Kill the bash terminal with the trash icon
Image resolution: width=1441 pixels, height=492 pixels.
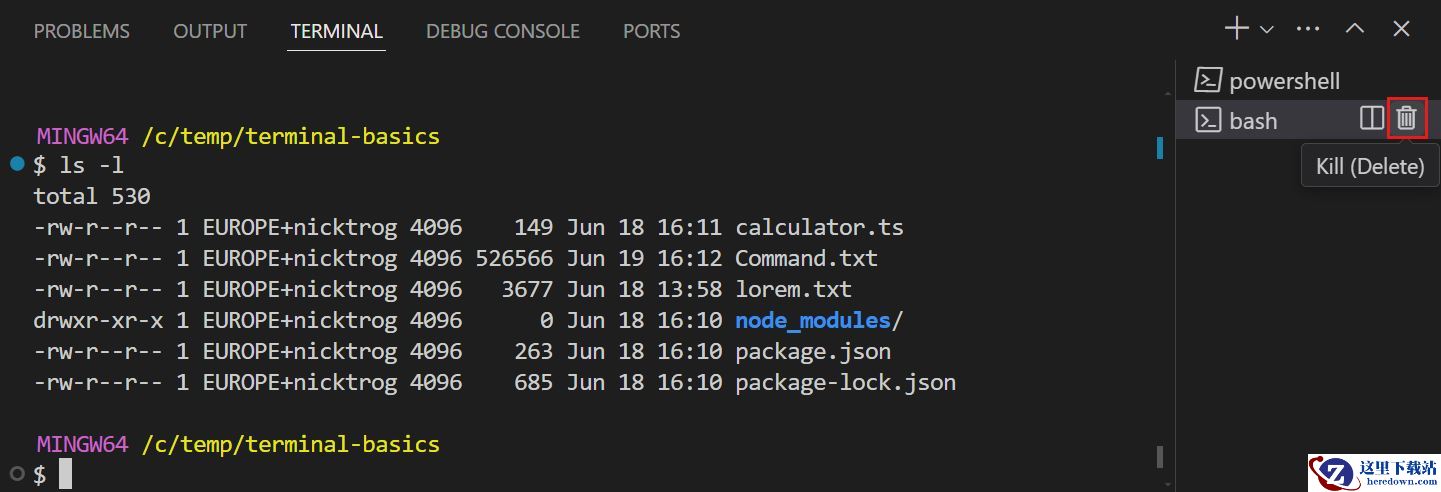(1407, 118)
